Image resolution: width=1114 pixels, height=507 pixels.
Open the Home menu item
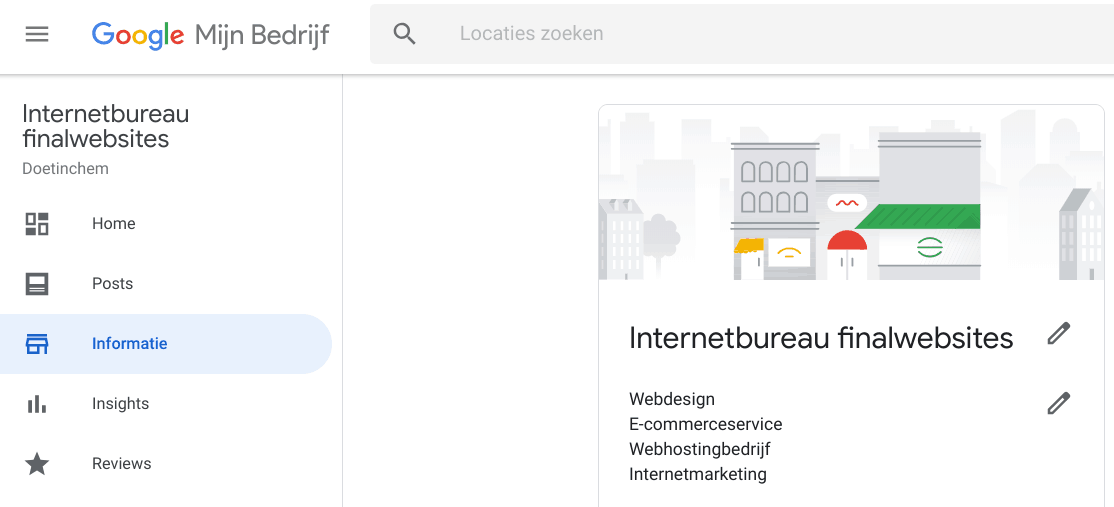(x=166, y=224)
